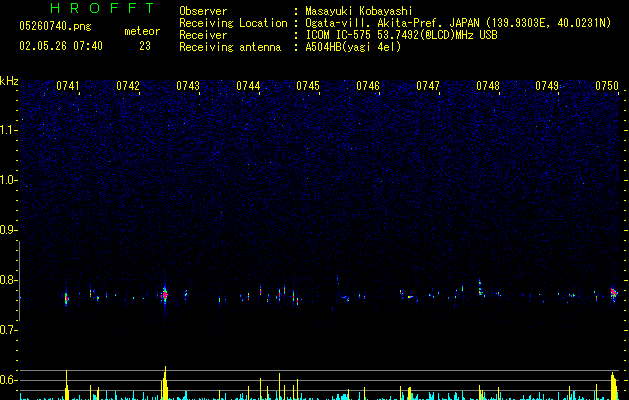Click the kHz axis unit label
This screenshot has width=629, height=400.
click(9, 81)
